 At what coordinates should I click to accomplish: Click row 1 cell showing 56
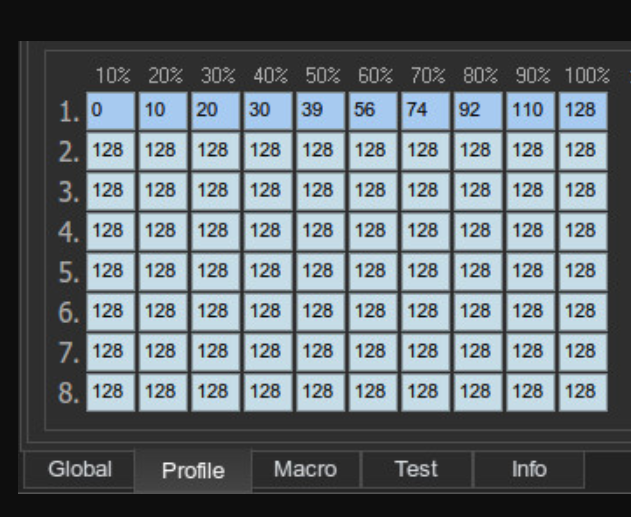(373, 111)
